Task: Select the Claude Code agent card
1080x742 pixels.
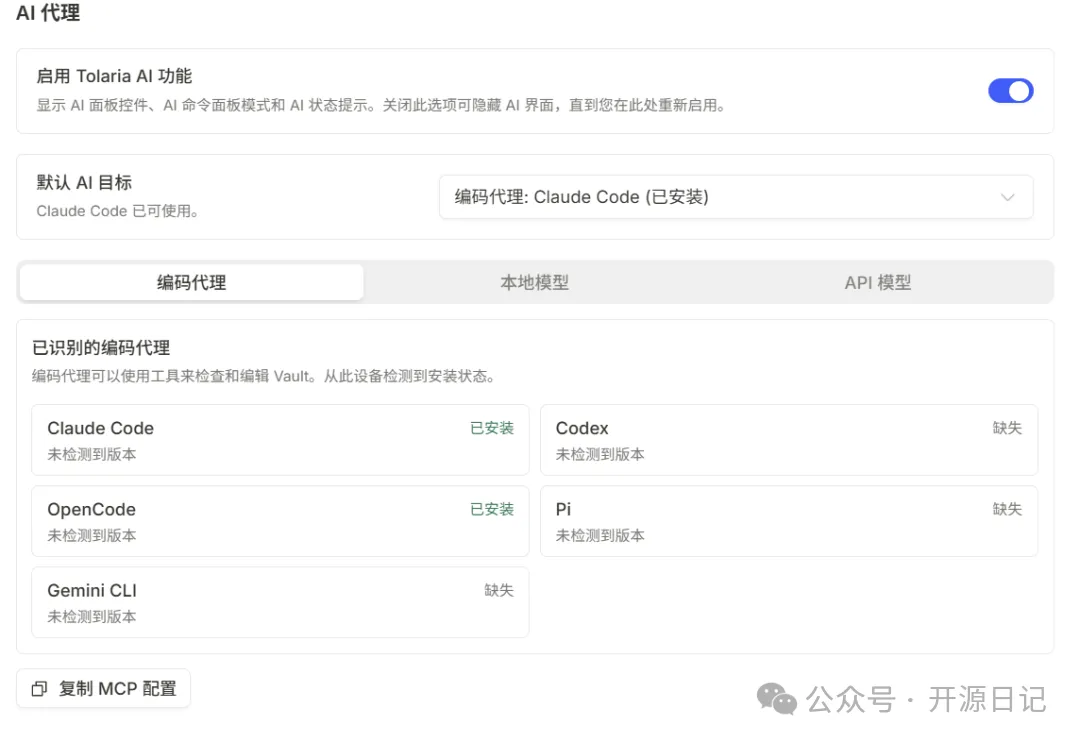Action: point(280,440)
